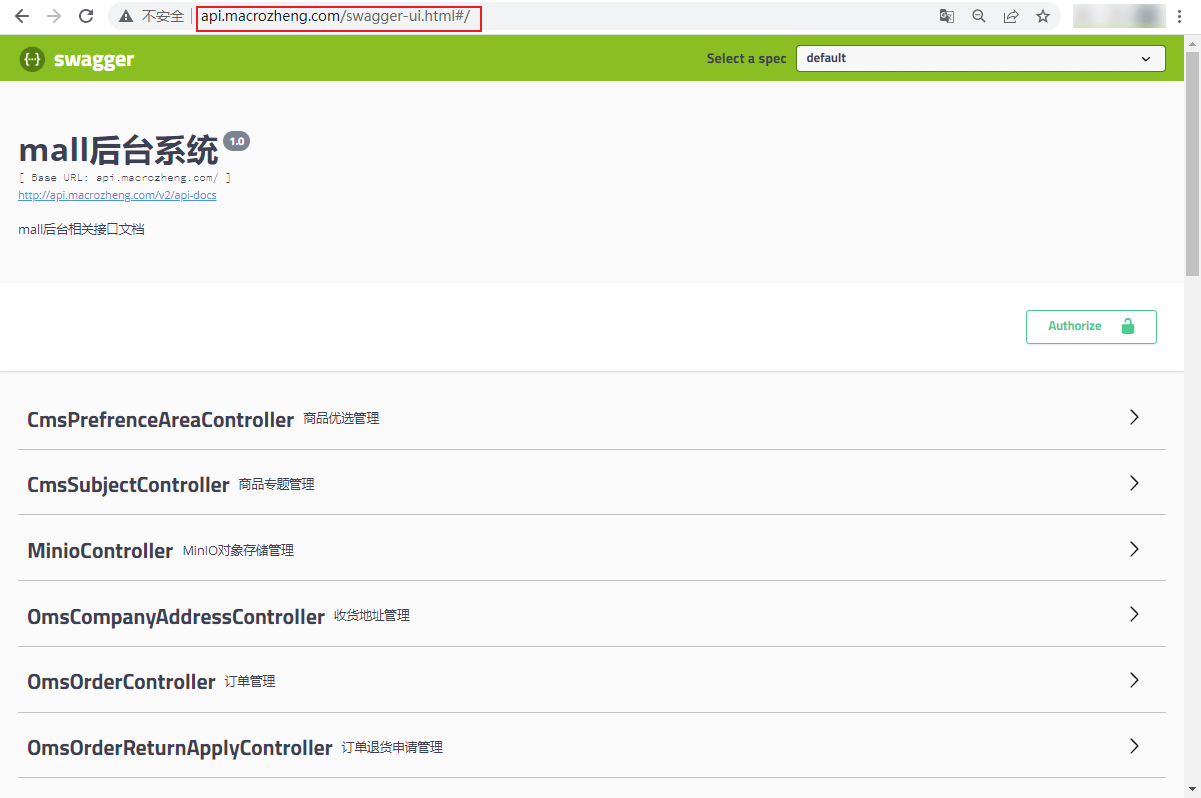Expand OmsOrderController chevron

coord(1134,680)
